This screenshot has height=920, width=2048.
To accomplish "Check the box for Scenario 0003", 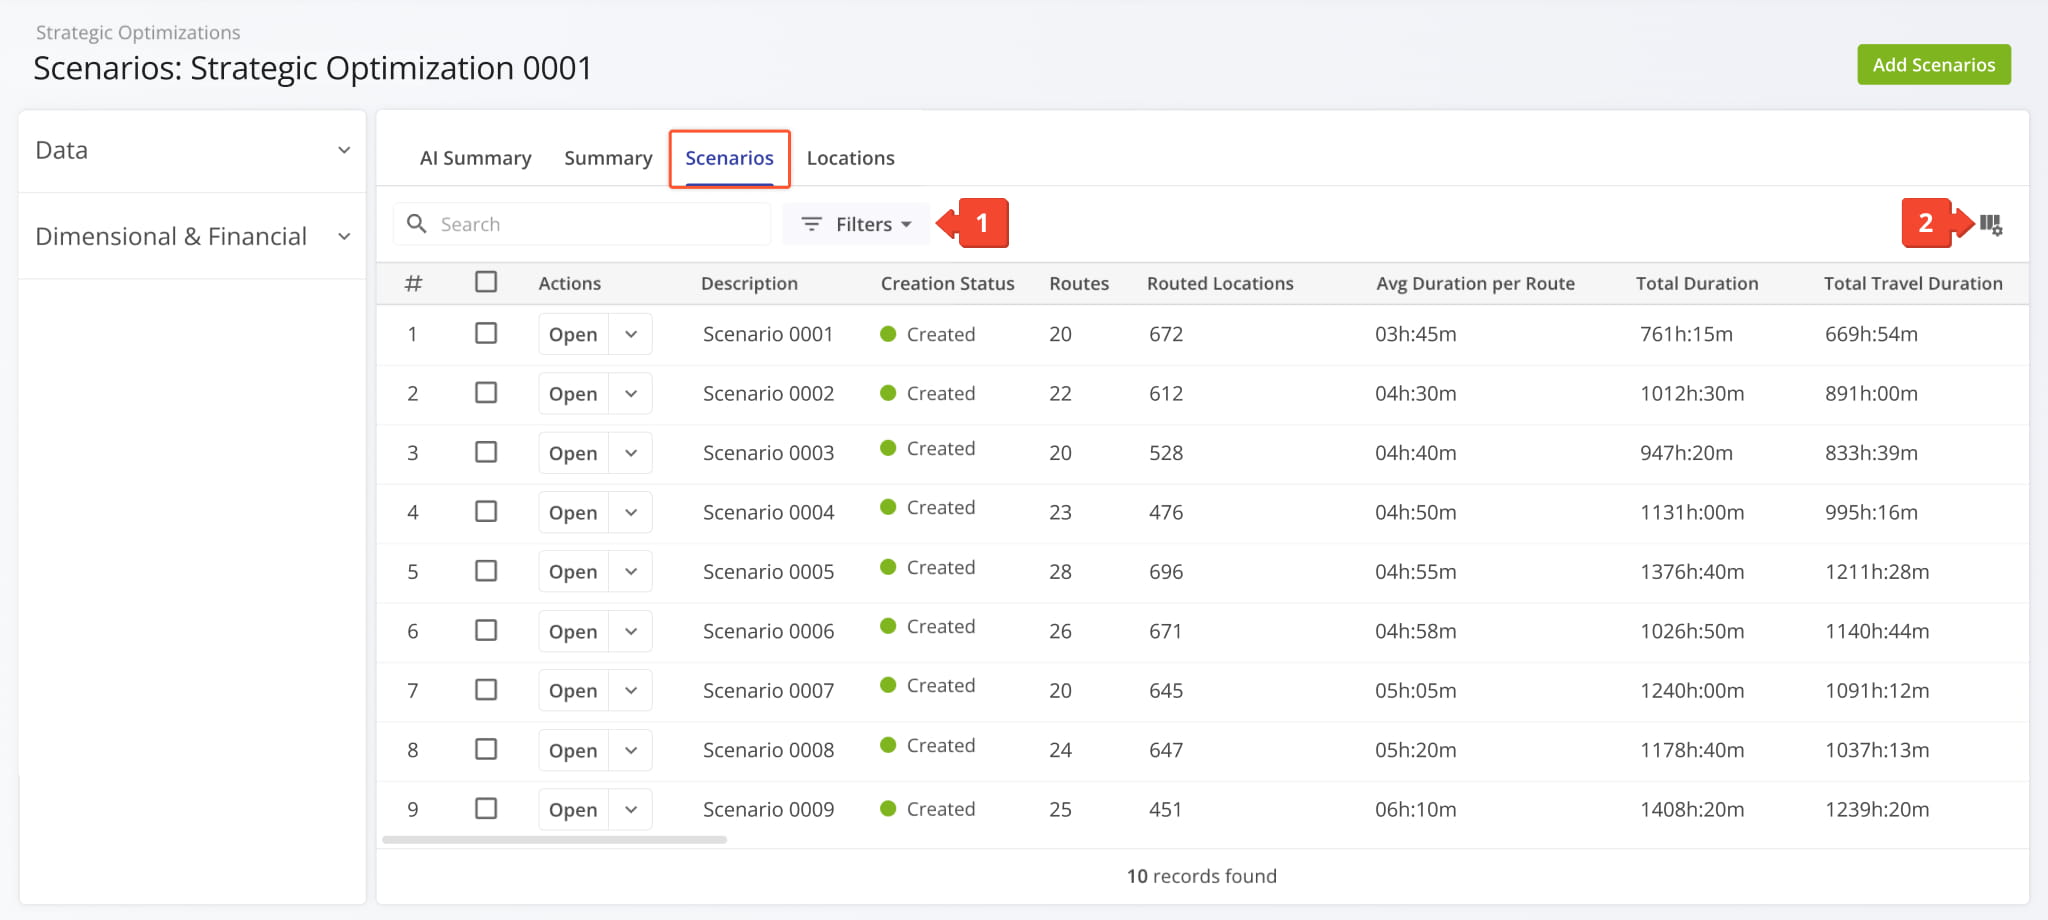I will click(x=486, y=452).
